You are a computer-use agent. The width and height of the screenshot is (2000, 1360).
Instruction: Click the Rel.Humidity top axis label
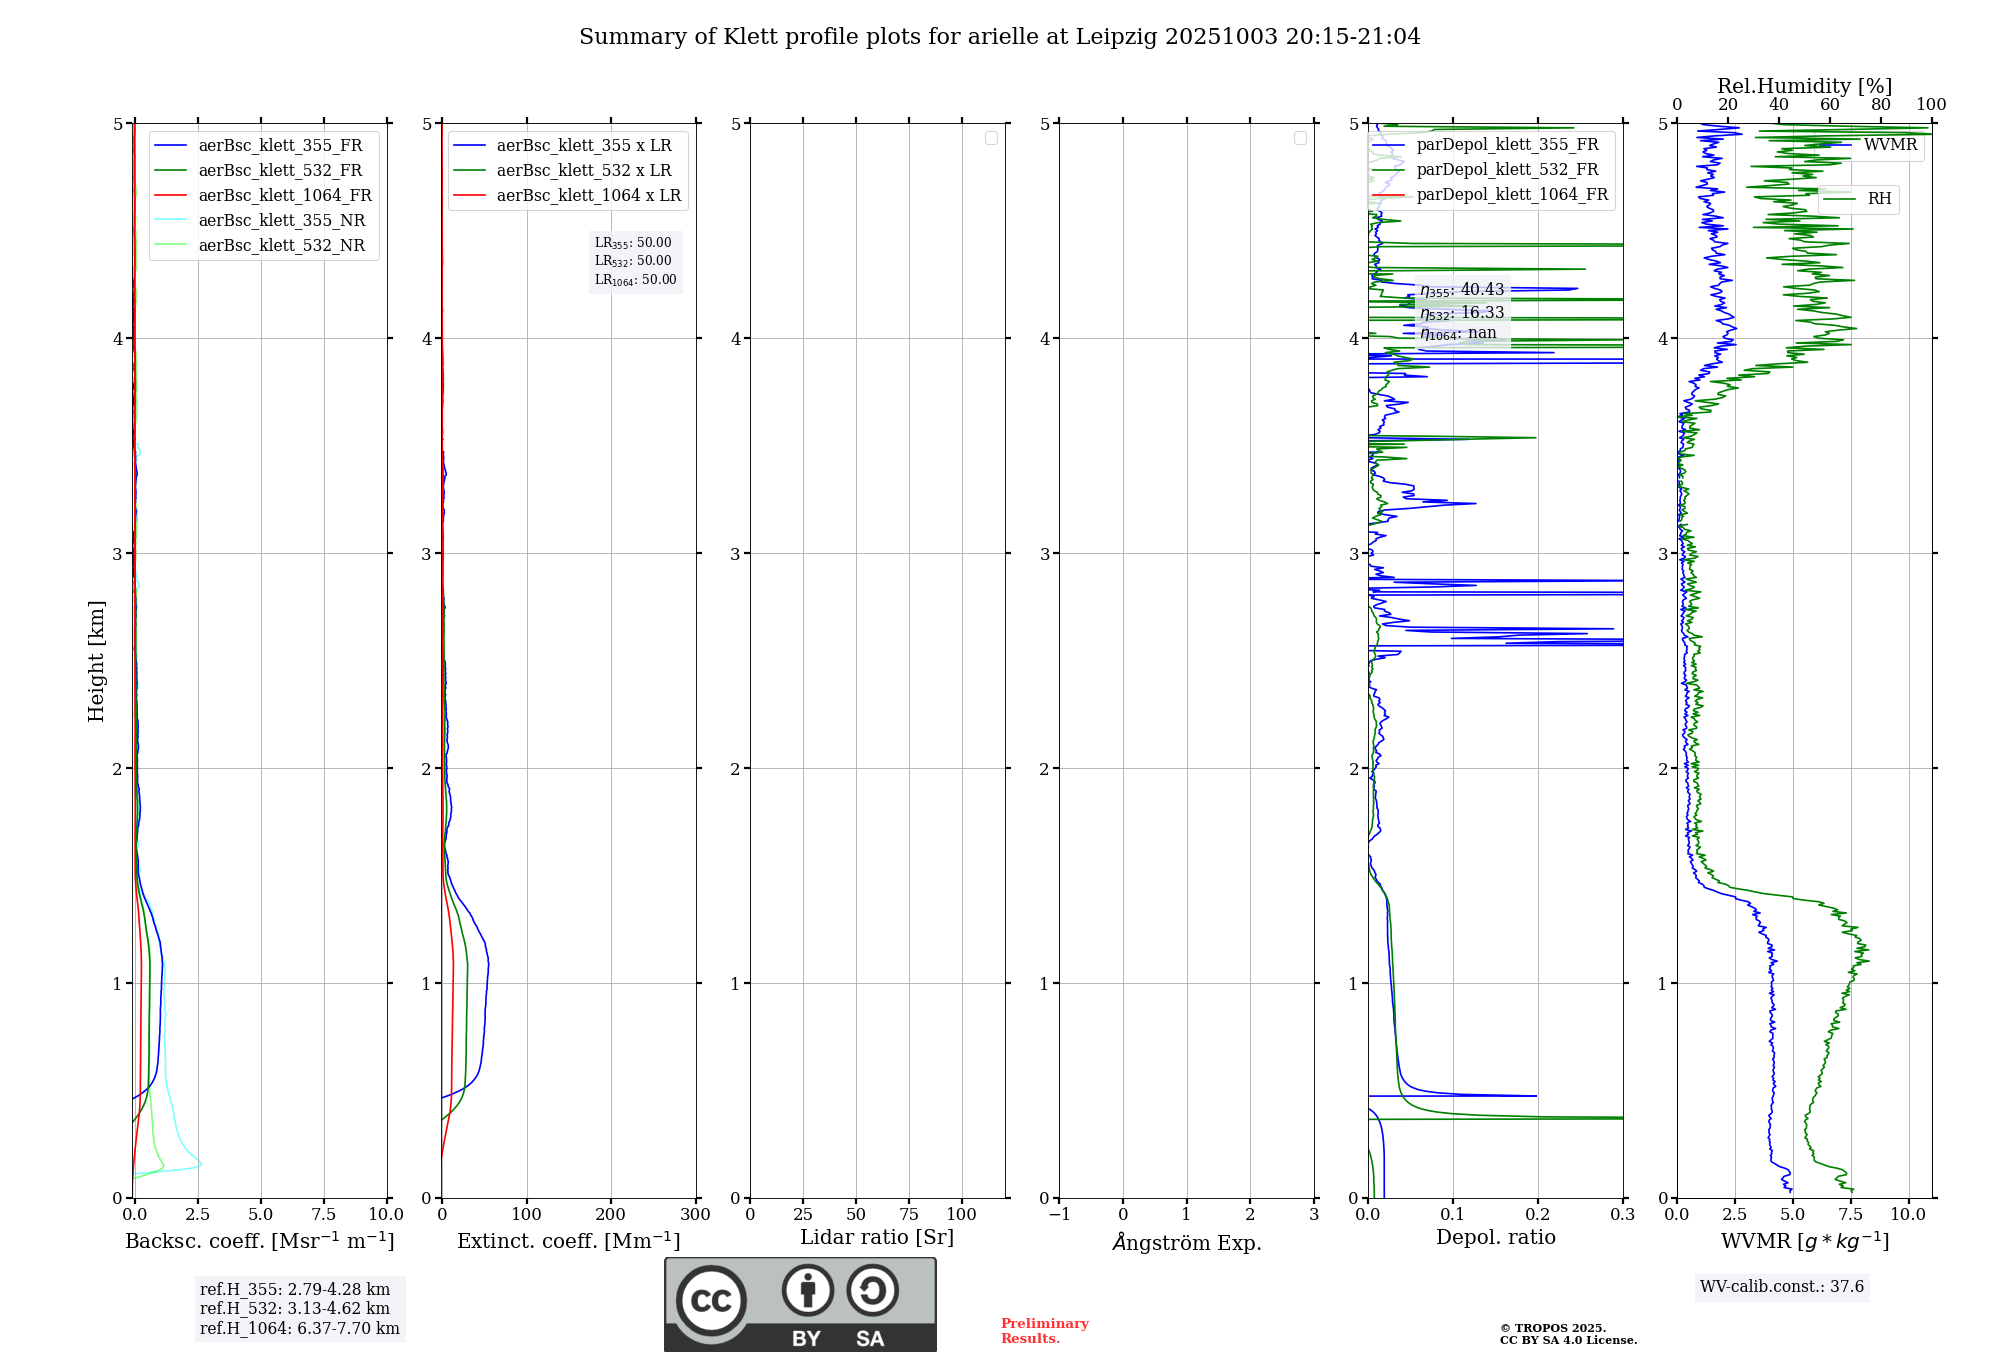(x=1804, y=86)
